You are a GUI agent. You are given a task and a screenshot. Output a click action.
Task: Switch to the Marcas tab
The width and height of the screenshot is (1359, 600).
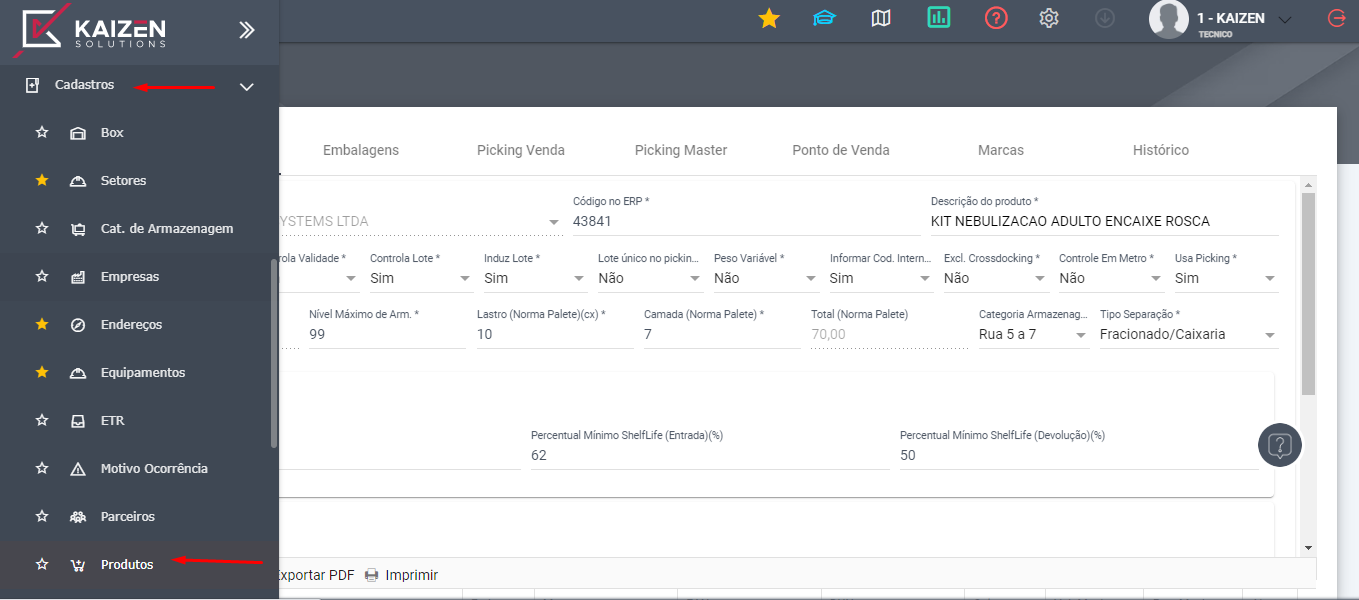point(1001,150)
